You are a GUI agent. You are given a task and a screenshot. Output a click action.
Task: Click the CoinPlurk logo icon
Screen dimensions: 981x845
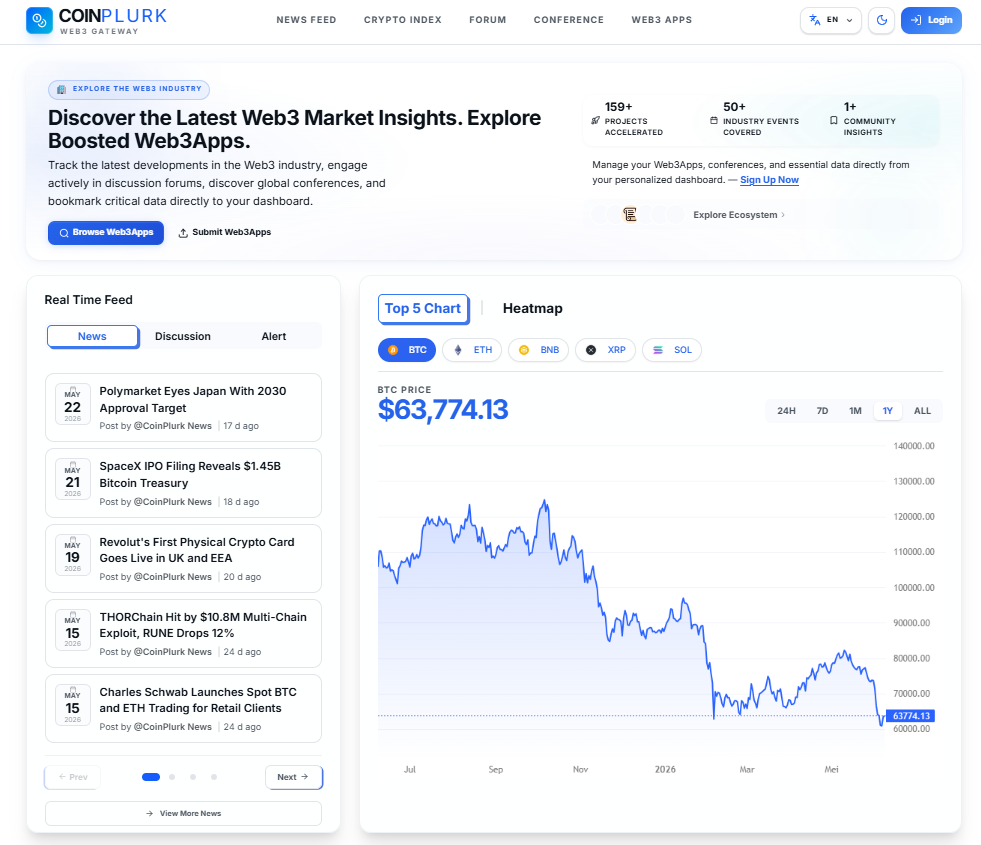tap(39, 21)
